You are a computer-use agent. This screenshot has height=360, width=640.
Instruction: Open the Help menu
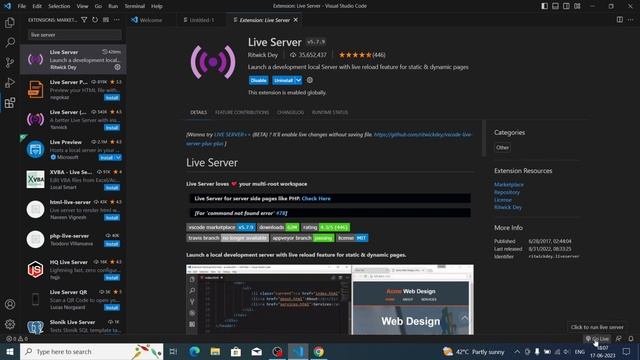[x=157, y=6]
